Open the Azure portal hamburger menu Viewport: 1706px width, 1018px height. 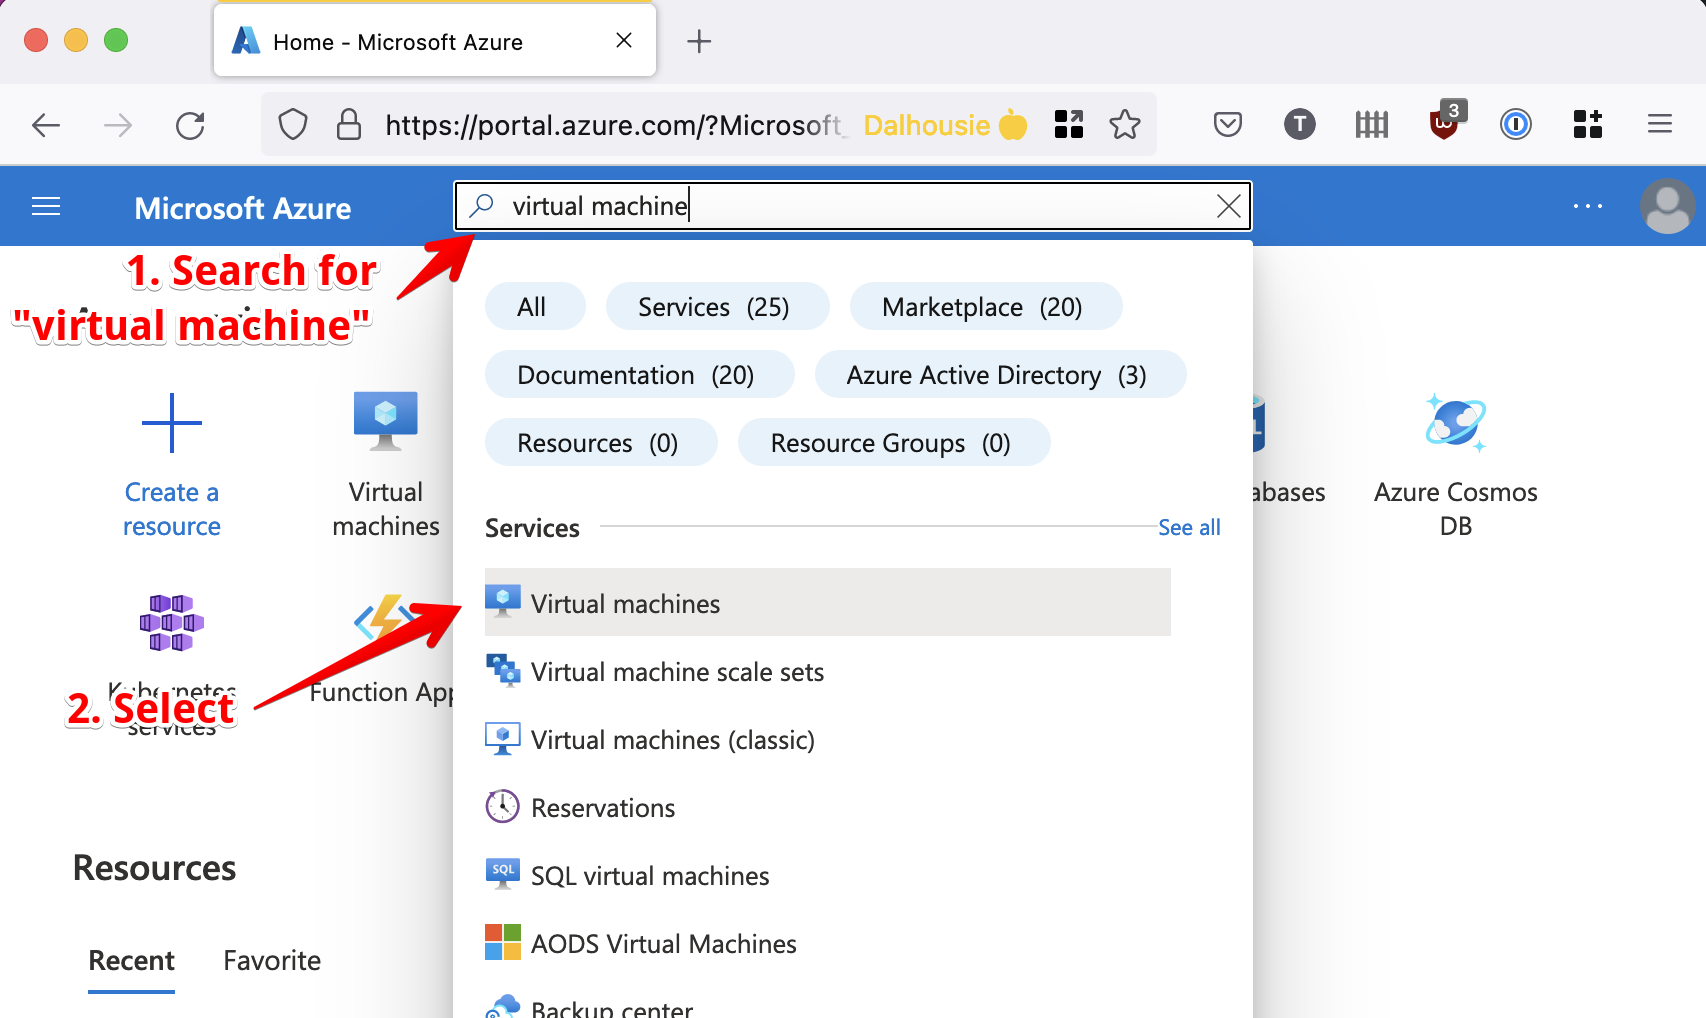click(46, 207)
